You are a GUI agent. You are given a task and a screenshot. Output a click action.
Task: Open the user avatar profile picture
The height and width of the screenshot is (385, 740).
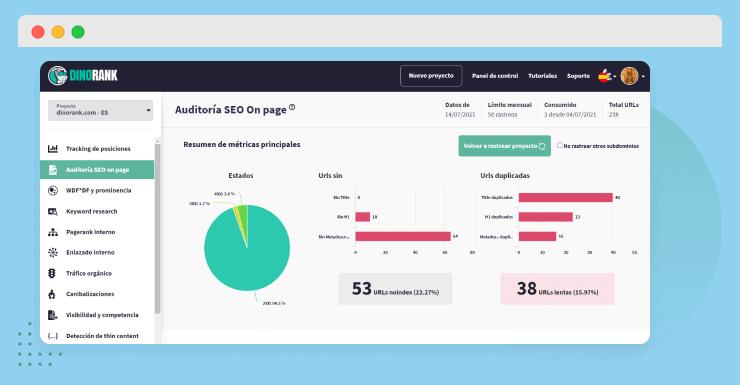(x=629, y=75)
